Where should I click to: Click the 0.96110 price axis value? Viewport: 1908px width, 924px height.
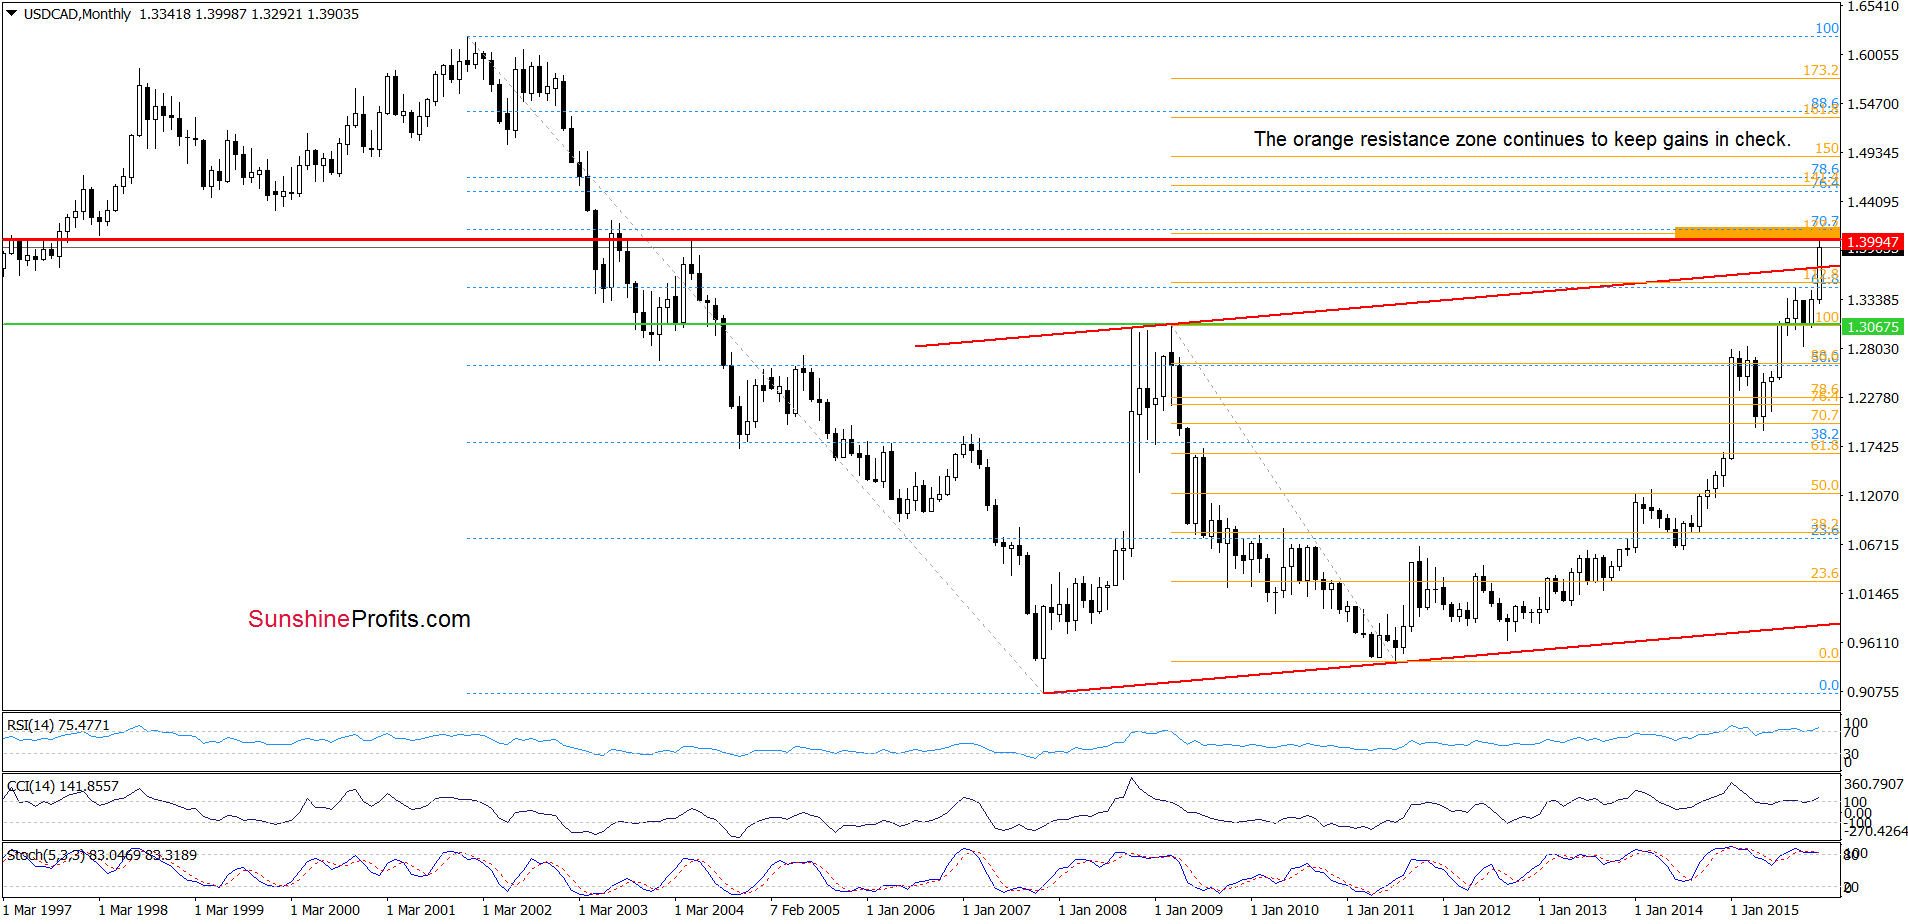1872,643
